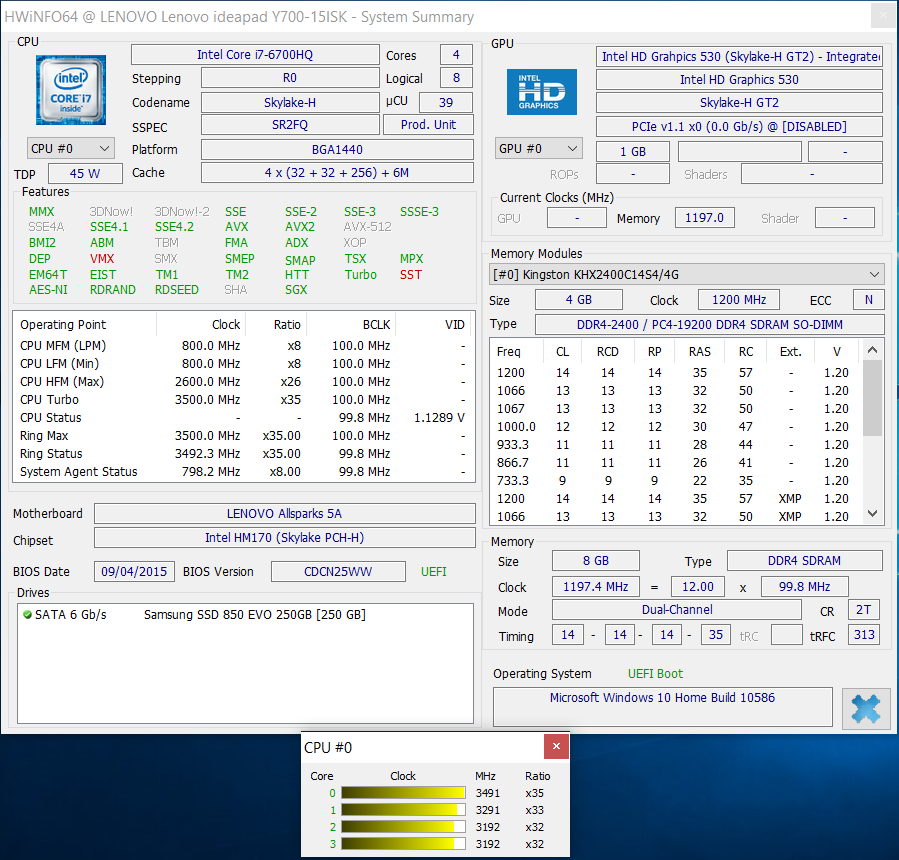The width and height of the screenshot is (899, 860).
Task: Click the DDR4-2400 memory type field
Action: point(710,325)
